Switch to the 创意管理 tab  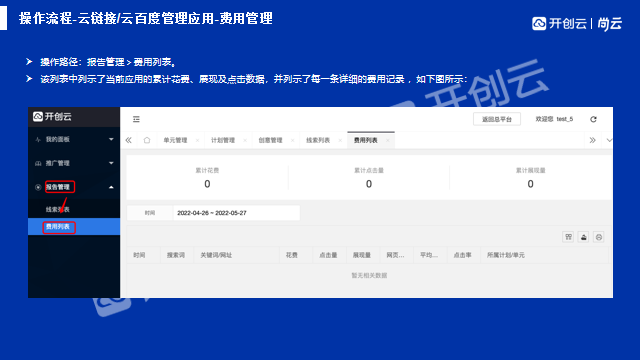[x=270, y=140]
